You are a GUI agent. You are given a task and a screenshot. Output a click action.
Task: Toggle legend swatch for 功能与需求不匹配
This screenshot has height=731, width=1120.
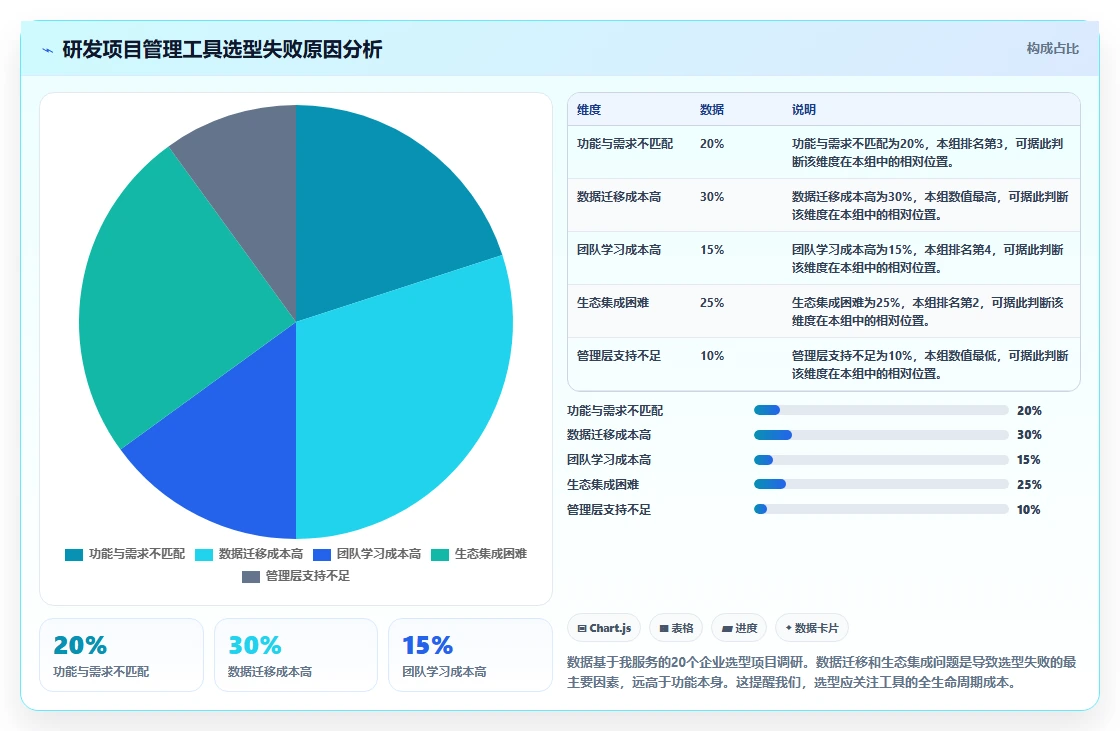click(x=74, y=555)
